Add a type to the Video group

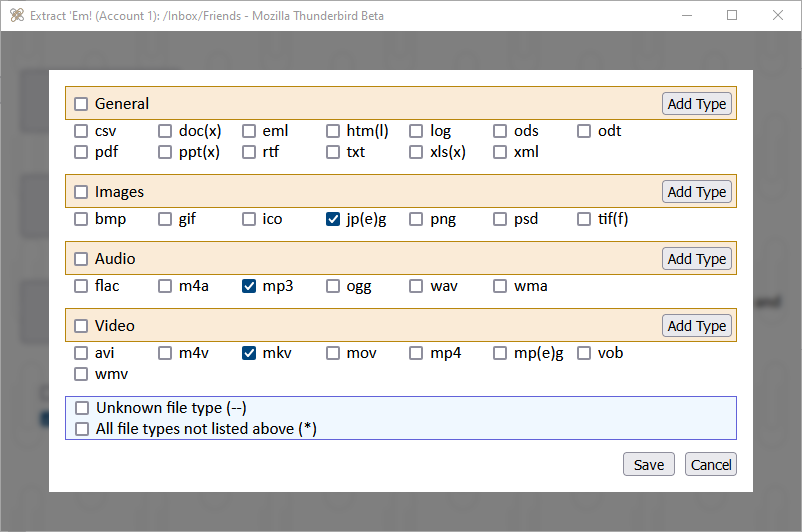click(x=697, y=326)
